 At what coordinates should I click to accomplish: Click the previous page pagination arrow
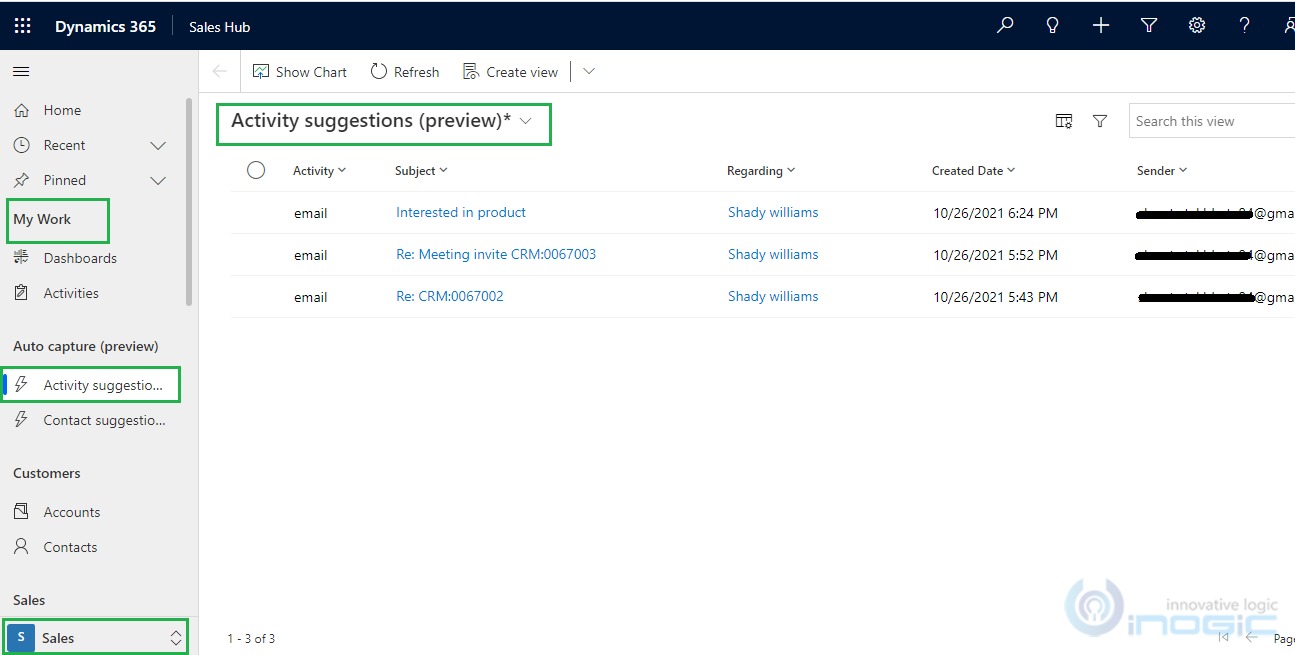point(1250,637)
